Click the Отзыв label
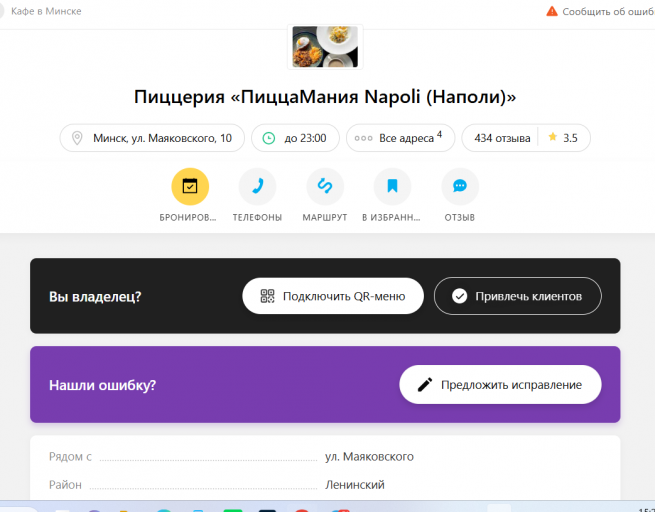The image size is (655, 512). coord(460,218)
